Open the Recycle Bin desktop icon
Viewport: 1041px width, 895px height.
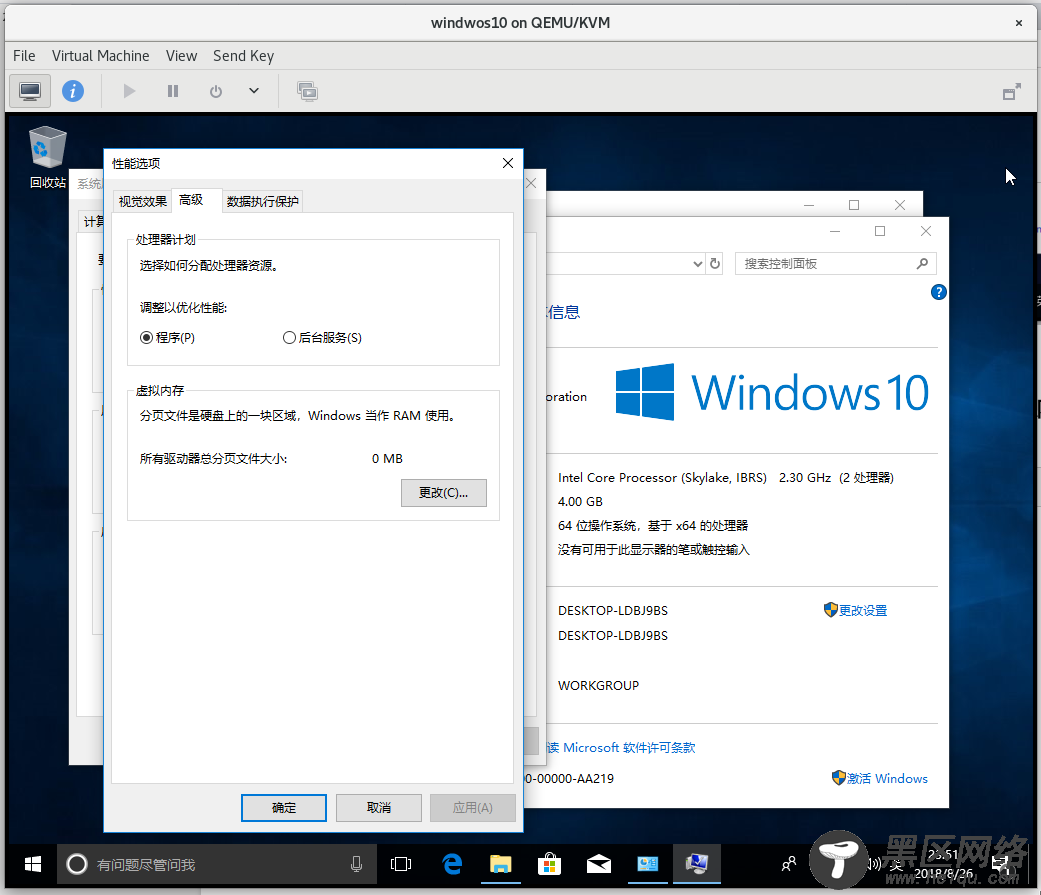[48, 157]
